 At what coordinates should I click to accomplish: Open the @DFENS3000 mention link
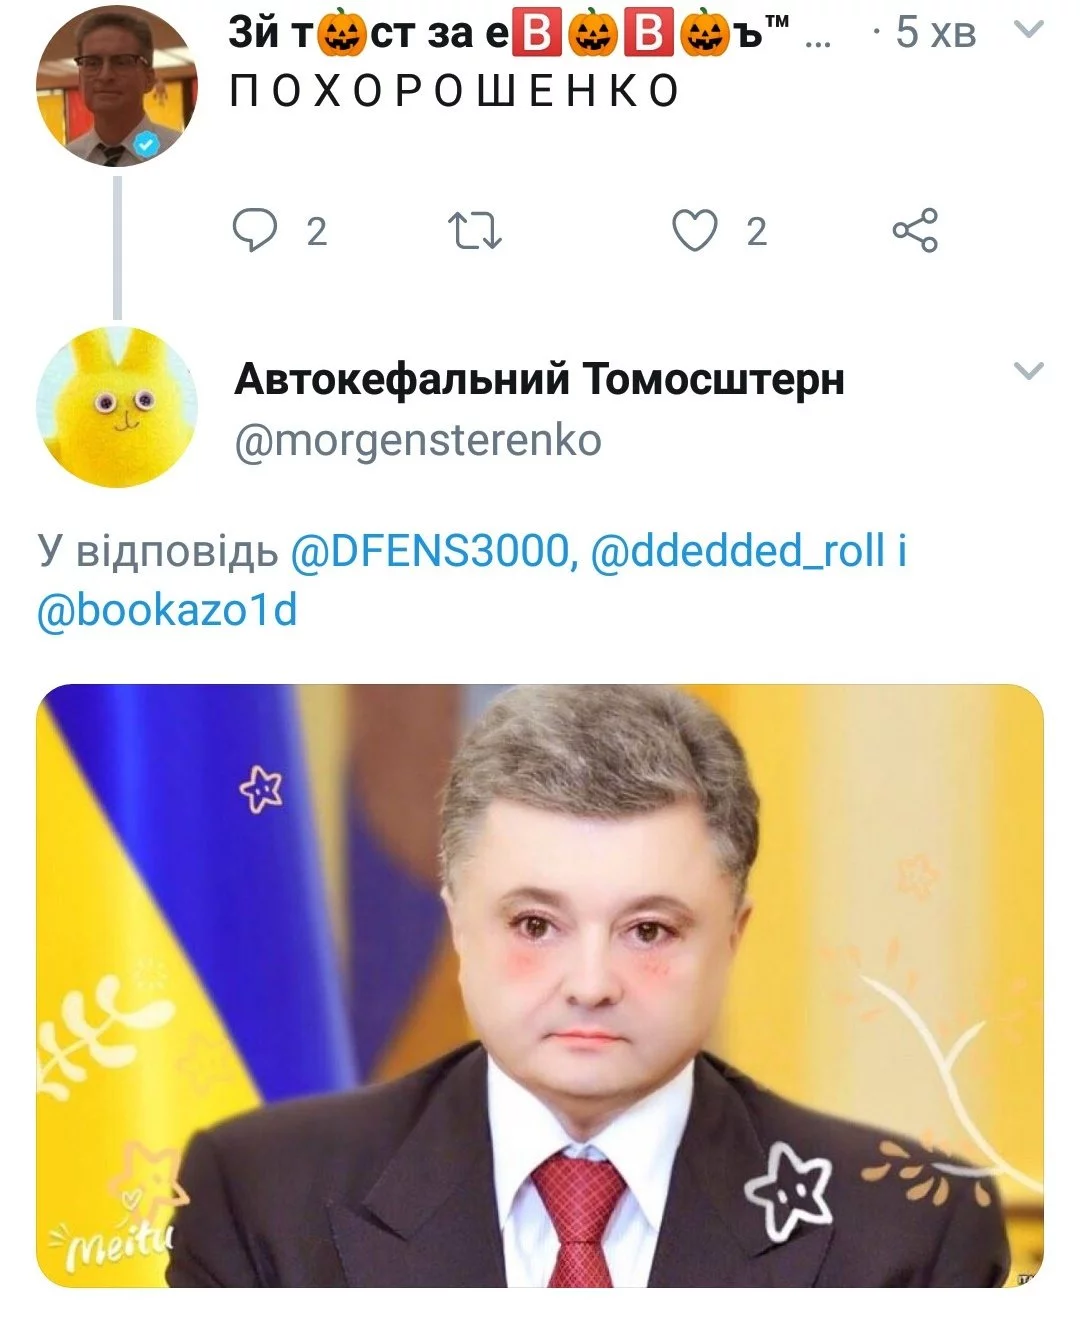click(433, 551)
